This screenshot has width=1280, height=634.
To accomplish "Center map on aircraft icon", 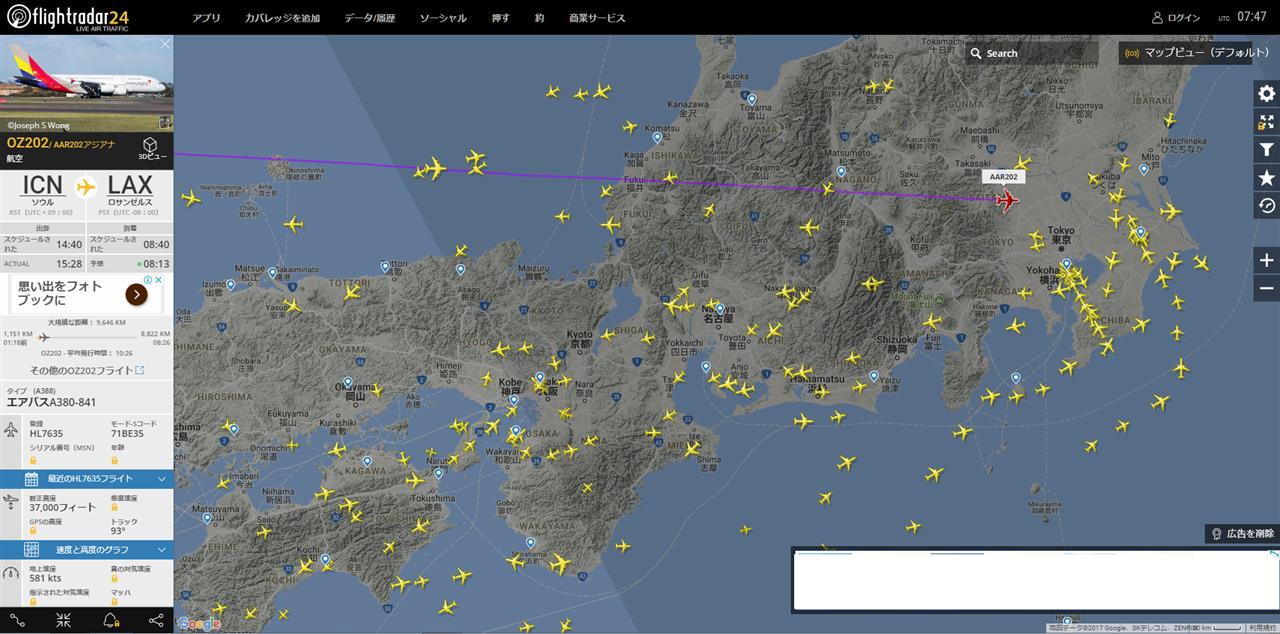I will click(x=65, y=620).
